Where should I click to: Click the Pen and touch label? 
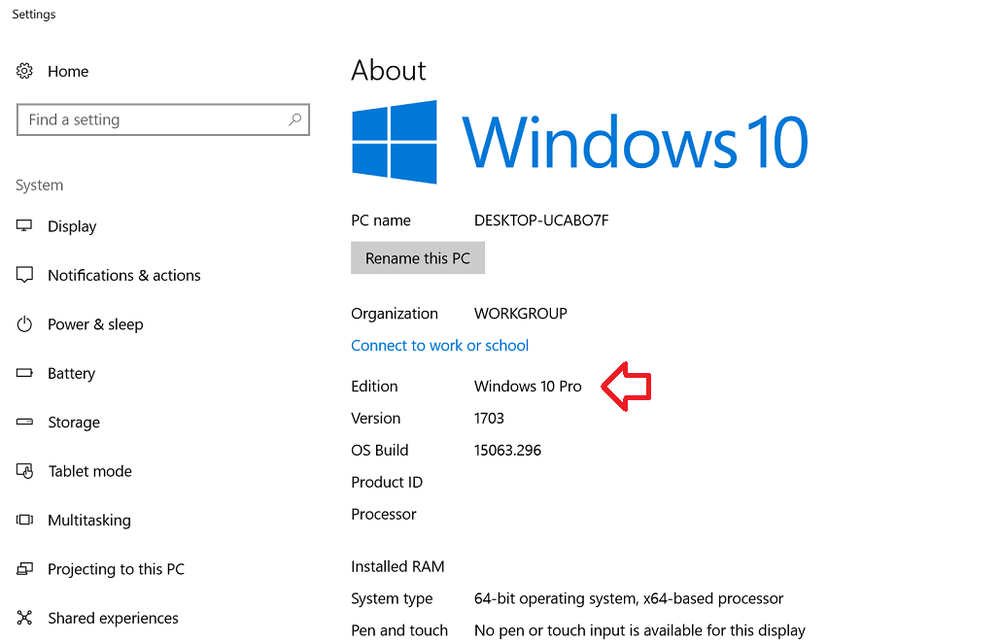399,631
